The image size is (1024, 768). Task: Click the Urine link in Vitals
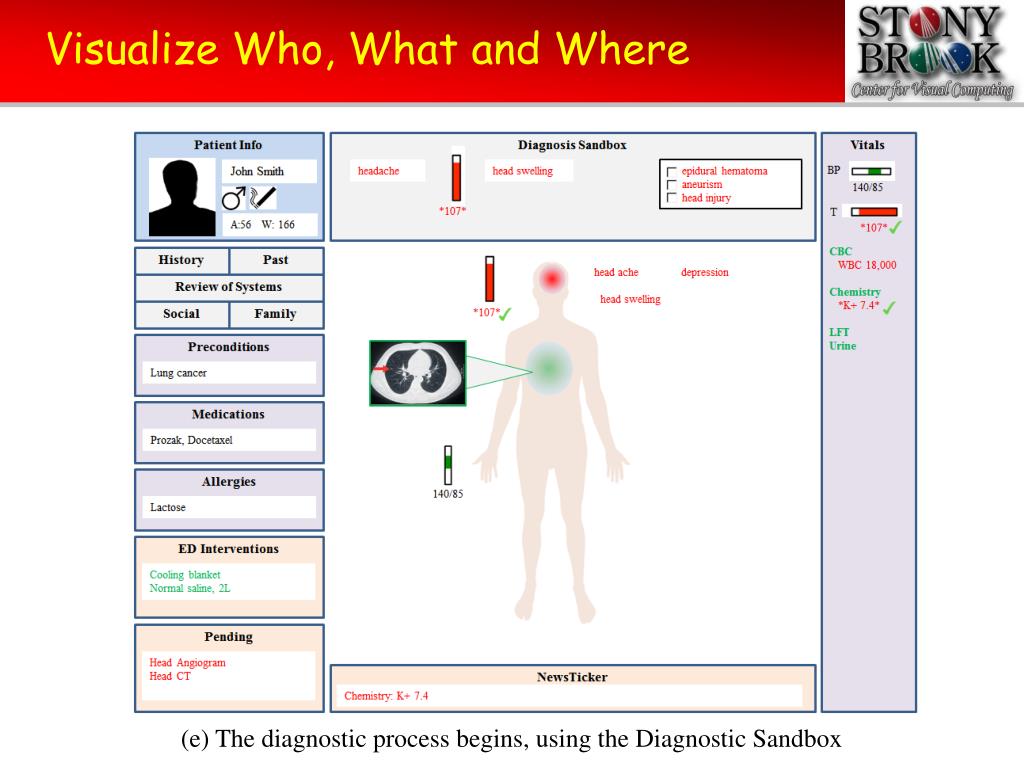[842, 346]
